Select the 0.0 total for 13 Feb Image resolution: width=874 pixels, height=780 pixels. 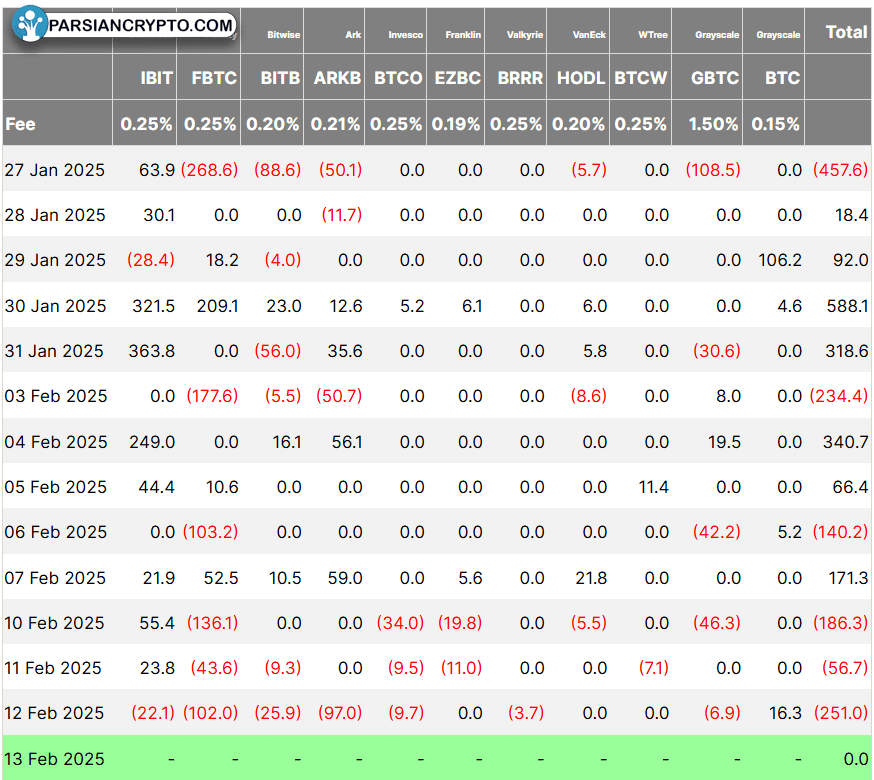856,759
